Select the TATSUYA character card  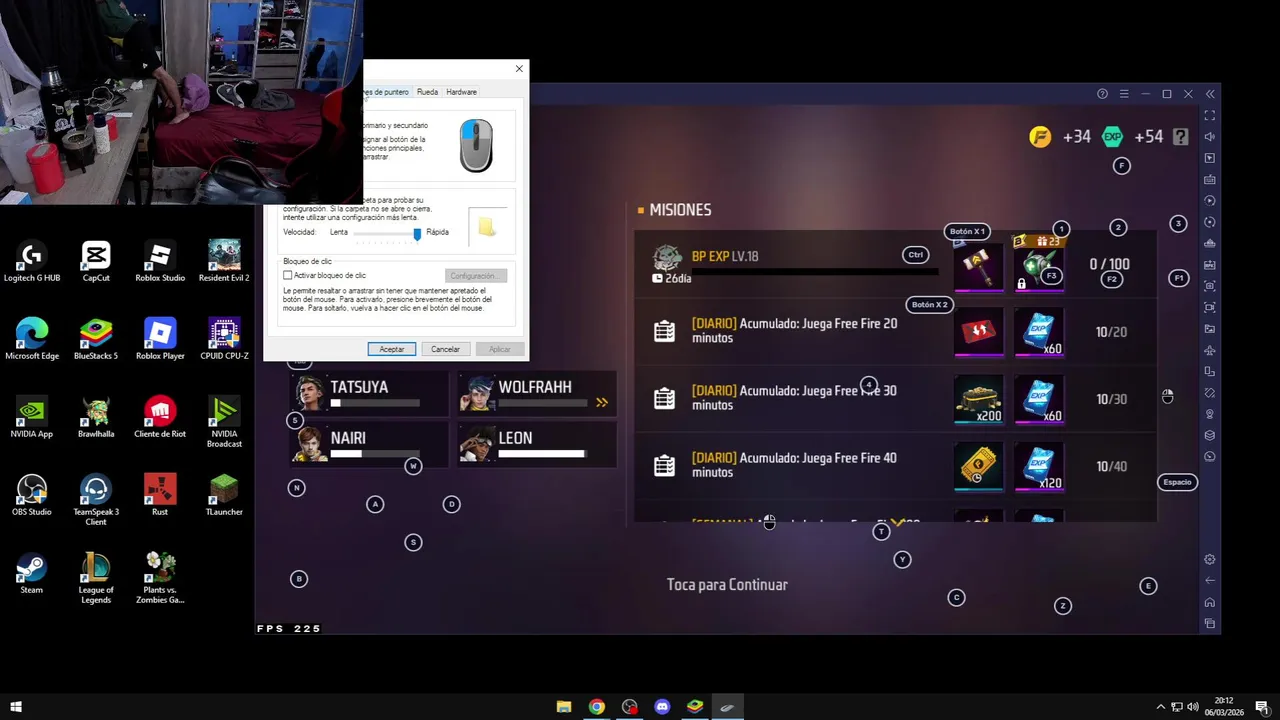coord(369,394)
